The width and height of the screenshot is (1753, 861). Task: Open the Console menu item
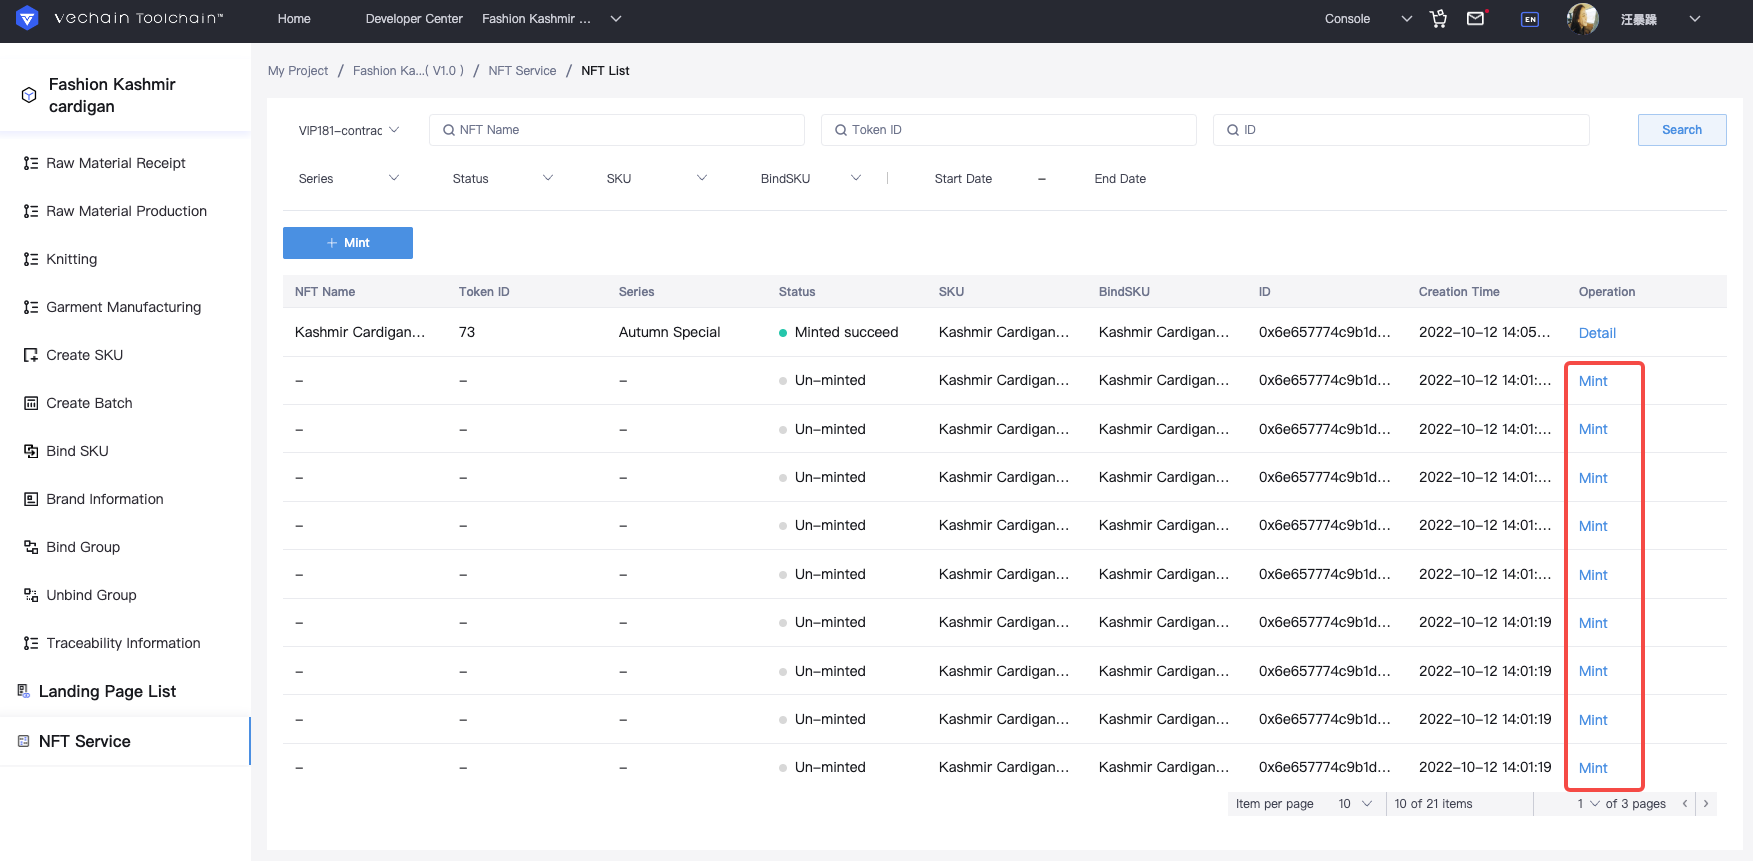pyautogui.click(x=1348, y=19)
